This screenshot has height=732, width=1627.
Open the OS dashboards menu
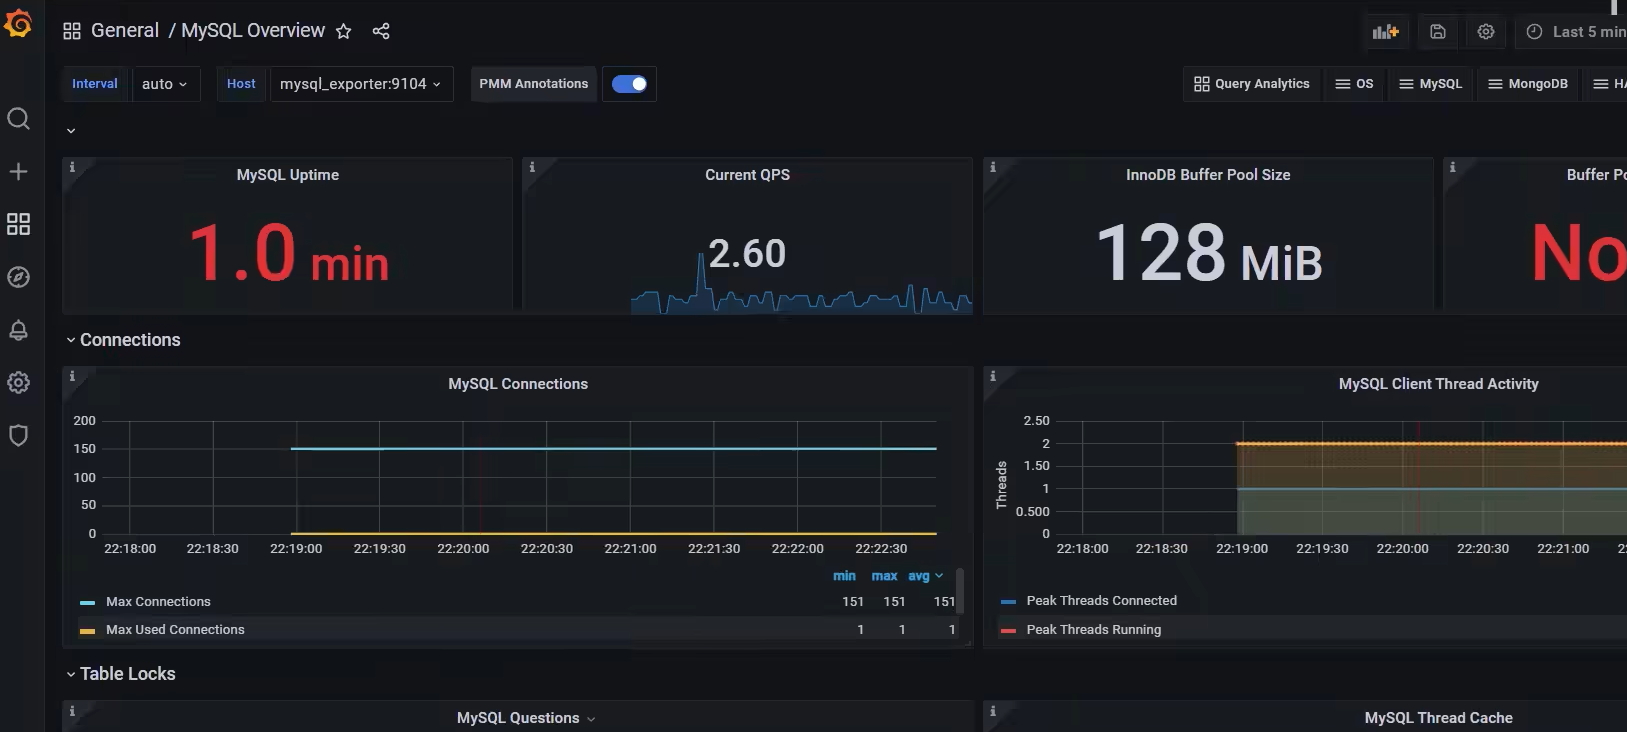[1355, 84]
